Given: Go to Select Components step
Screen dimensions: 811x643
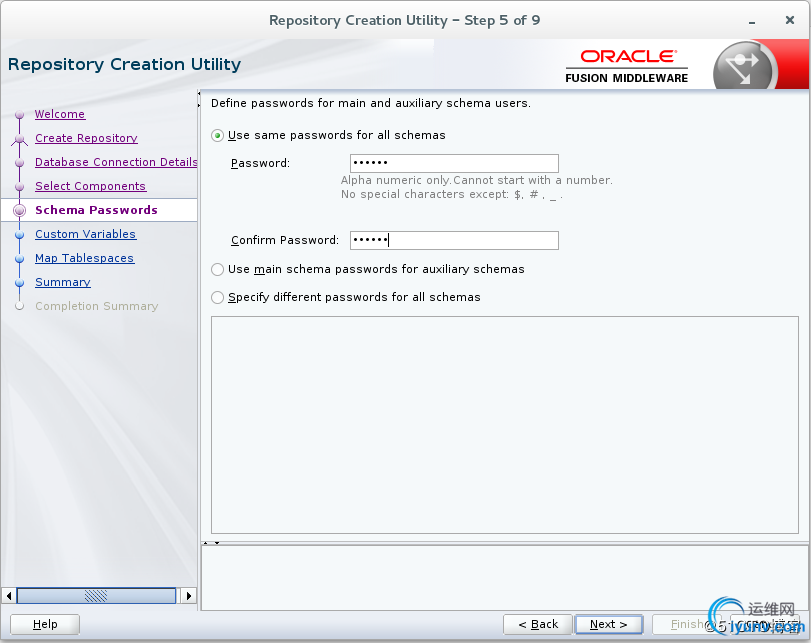Looking at the screenshot, I should click(x=91, y=186).
